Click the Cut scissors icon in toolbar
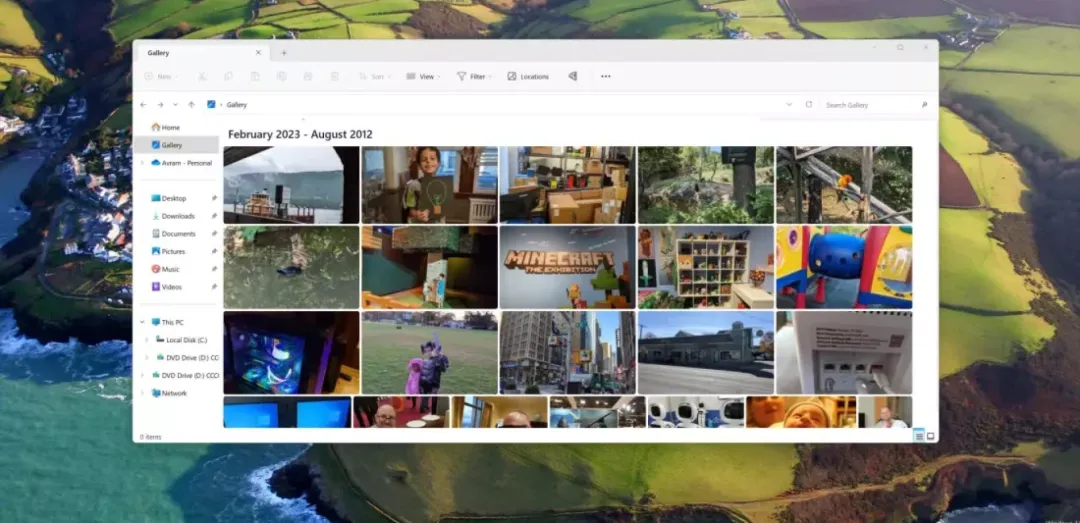The width and height of the screenshot is (1080, 523). point(202,76)
